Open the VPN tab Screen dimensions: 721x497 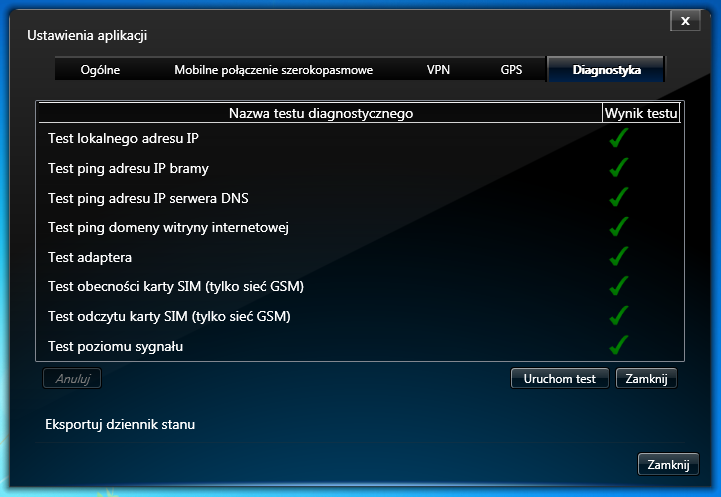pos(438,70)
